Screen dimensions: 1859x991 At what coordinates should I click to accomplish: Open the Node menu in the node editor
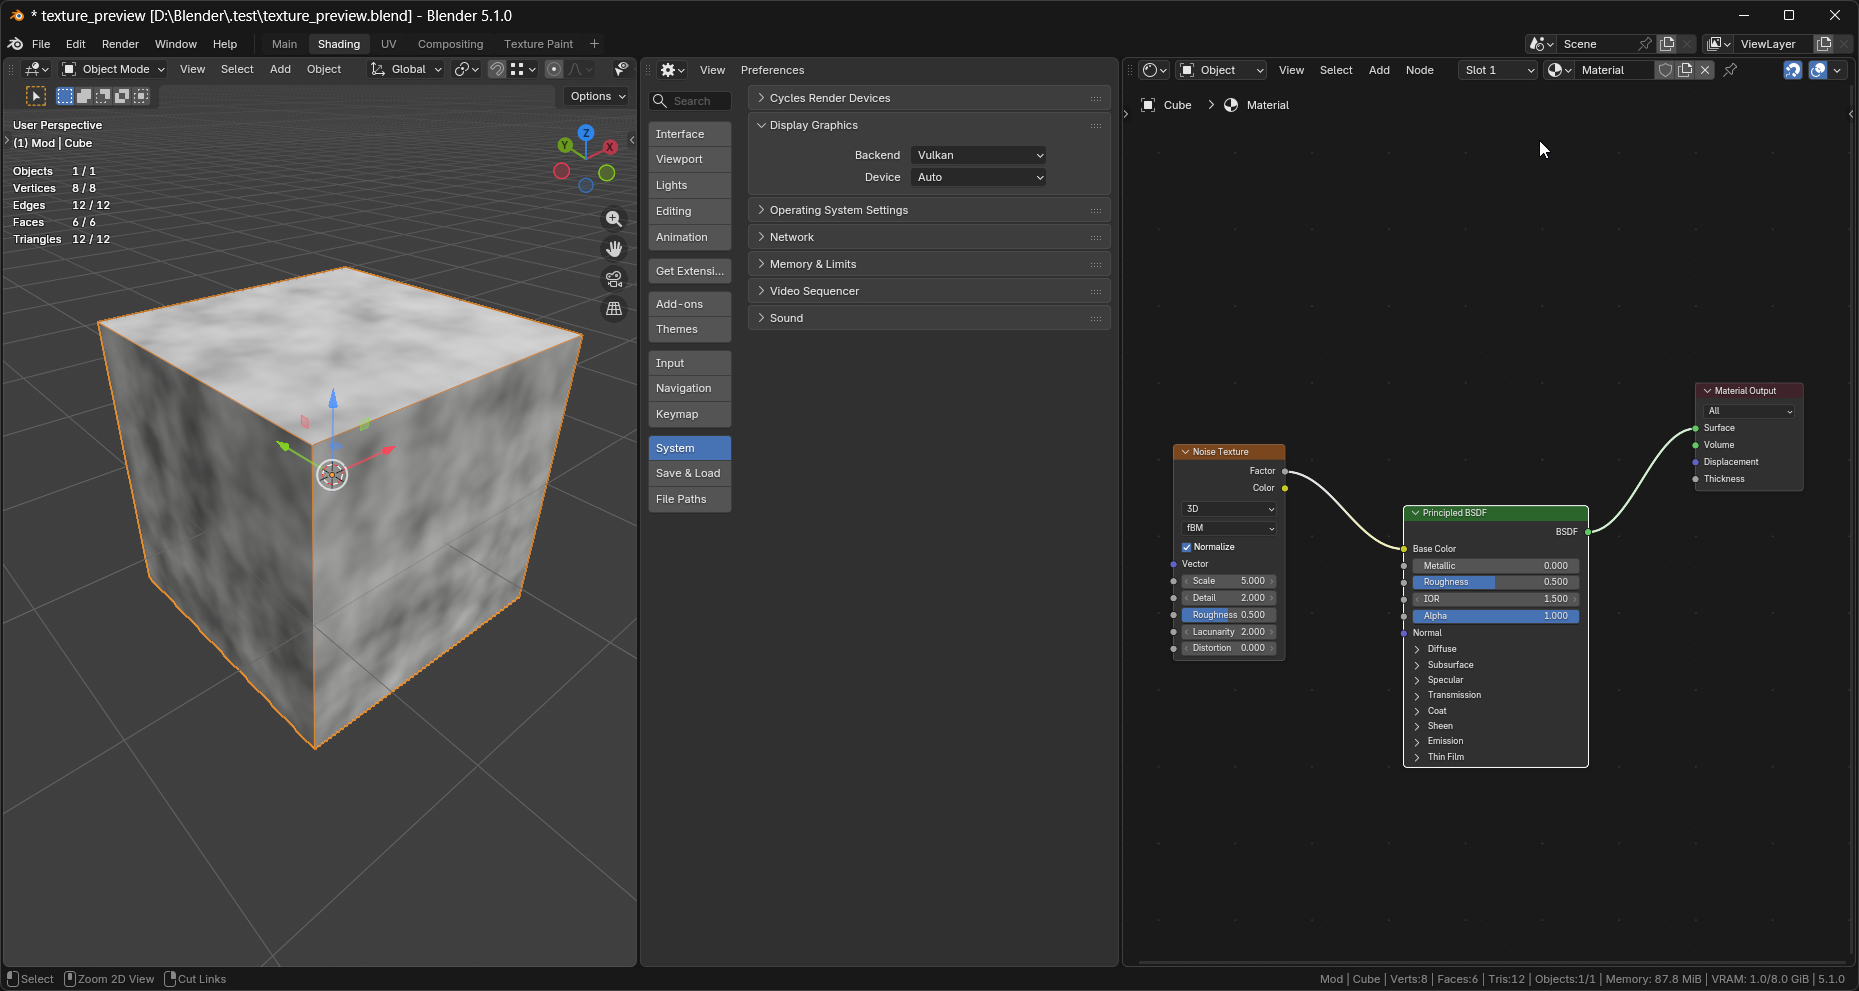pos(1419,70)
